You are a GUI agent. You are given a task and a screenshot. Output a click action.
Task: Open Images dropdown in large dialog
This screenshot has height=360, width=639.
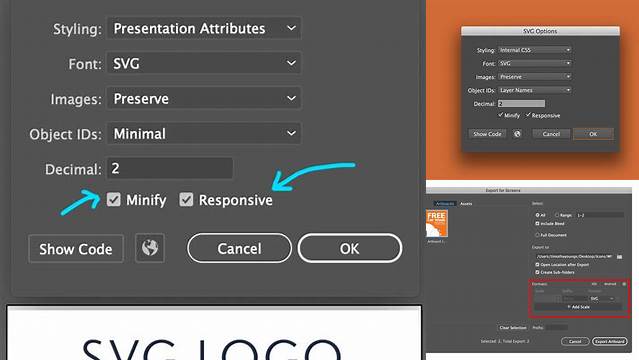204,98
